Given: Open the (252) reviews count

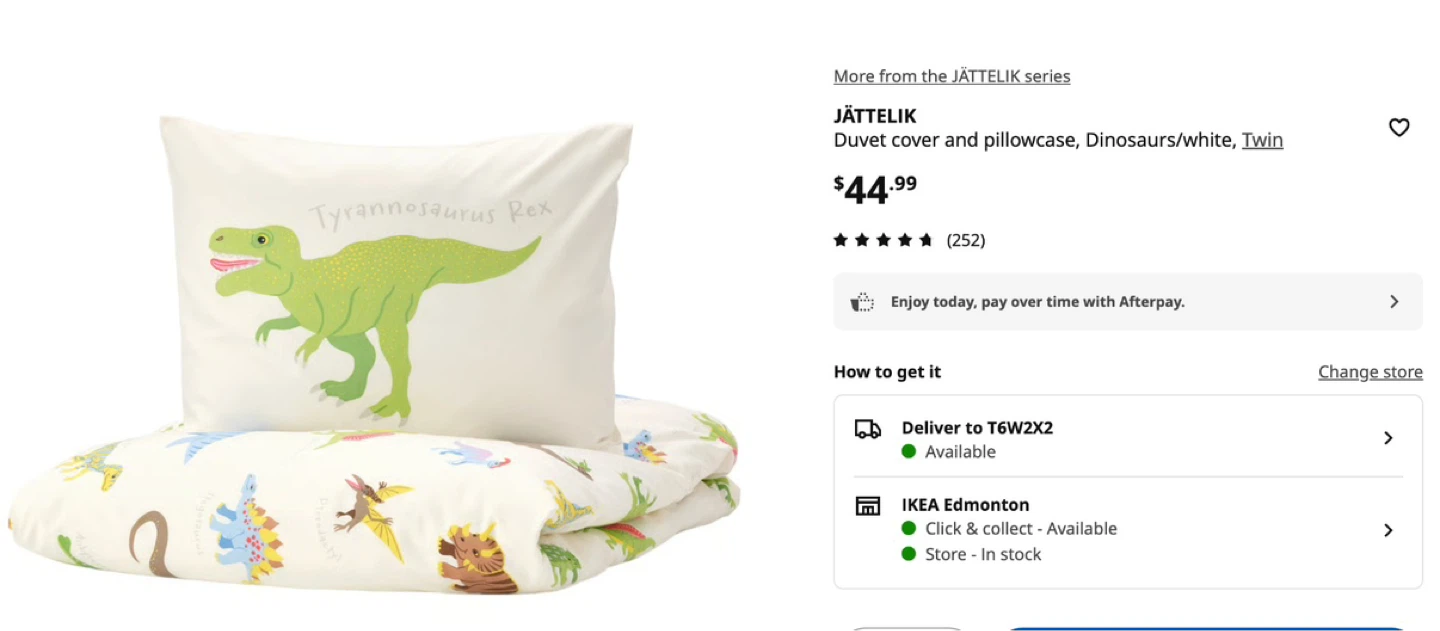Looking at the screenshot, I should click(966, 240).
